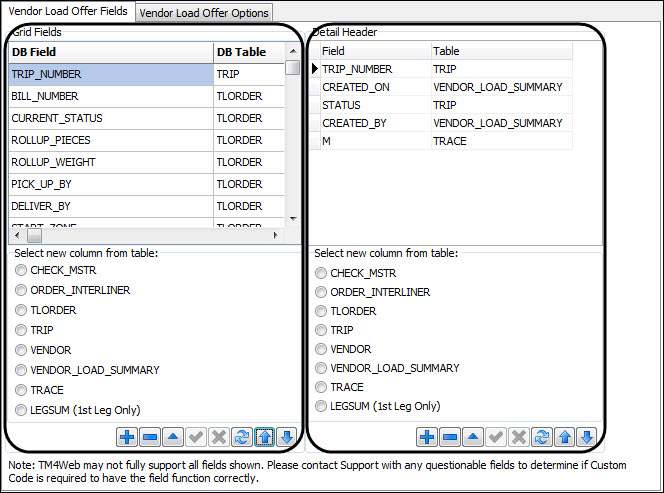The width and height of the screenshot is (664, 493).
Task: Click the remove (minus) button under Grid Fields
Action: tap(149, 437)
